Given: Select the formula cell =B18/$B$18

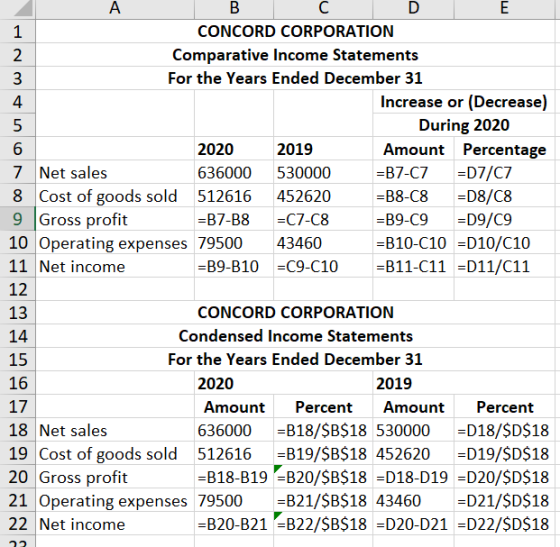Looking at the screenshot, I should (323, 430).
